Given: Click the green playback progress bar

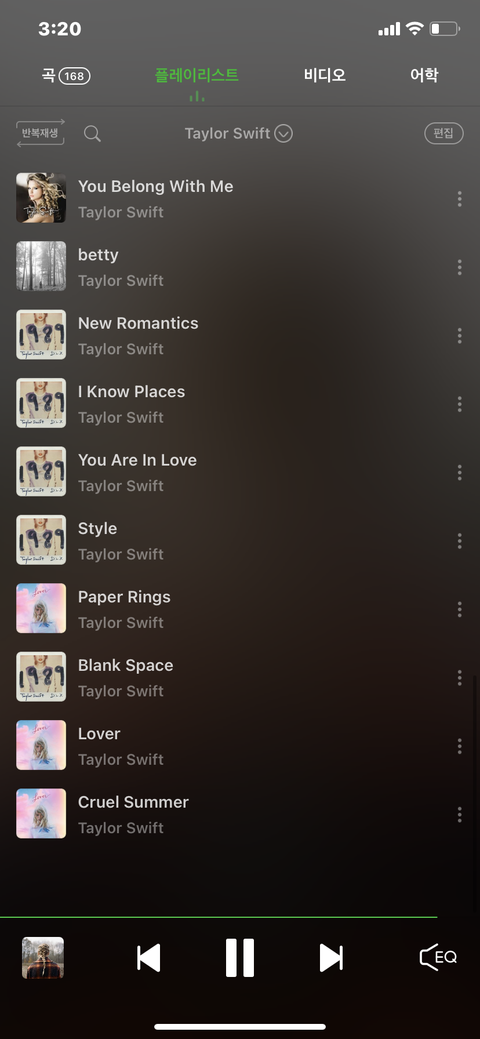Looking at the screenshot, I should pyautogui.click(x=219, y=917).
